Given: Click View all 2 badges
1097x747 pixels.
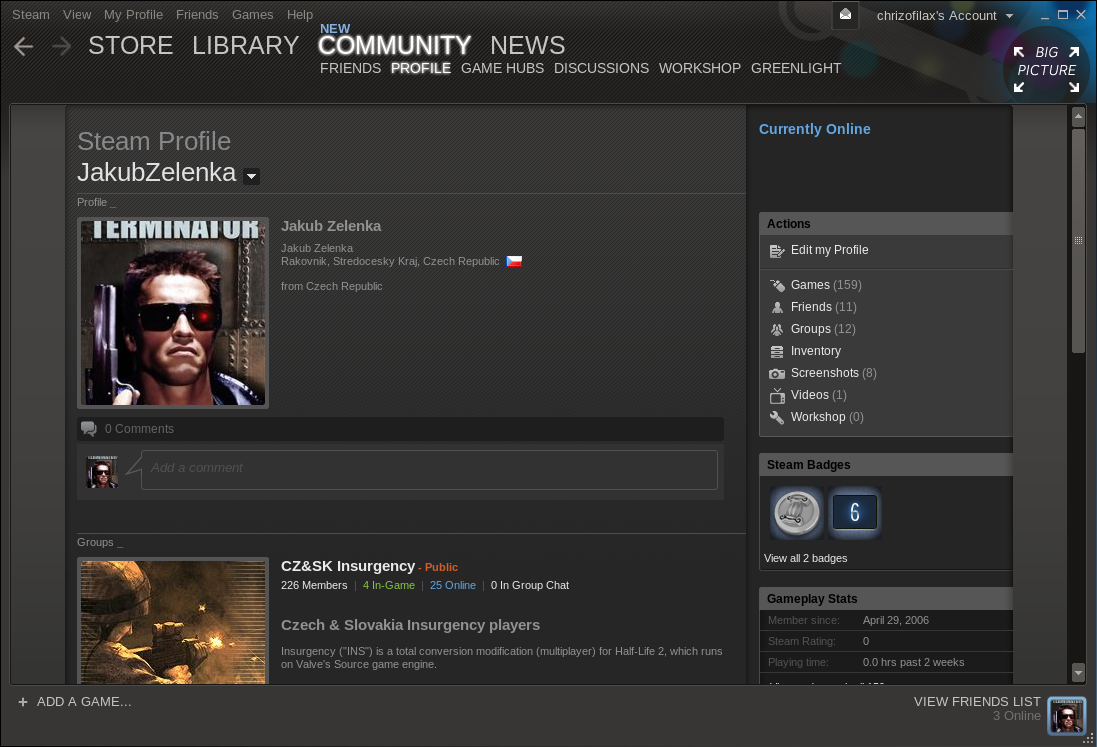Looking at the screenshot, I should [805, 558].
